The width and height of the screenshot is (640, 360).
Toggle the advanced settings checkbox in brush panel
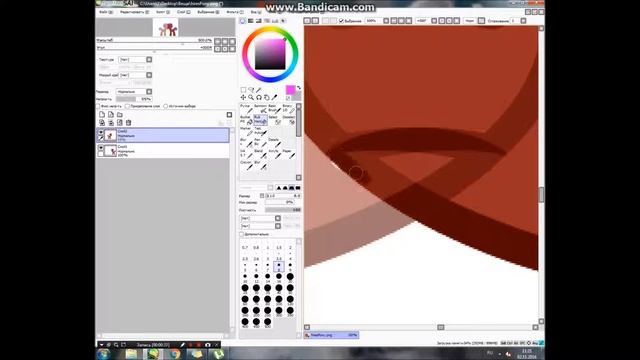(x=242, y=234)
